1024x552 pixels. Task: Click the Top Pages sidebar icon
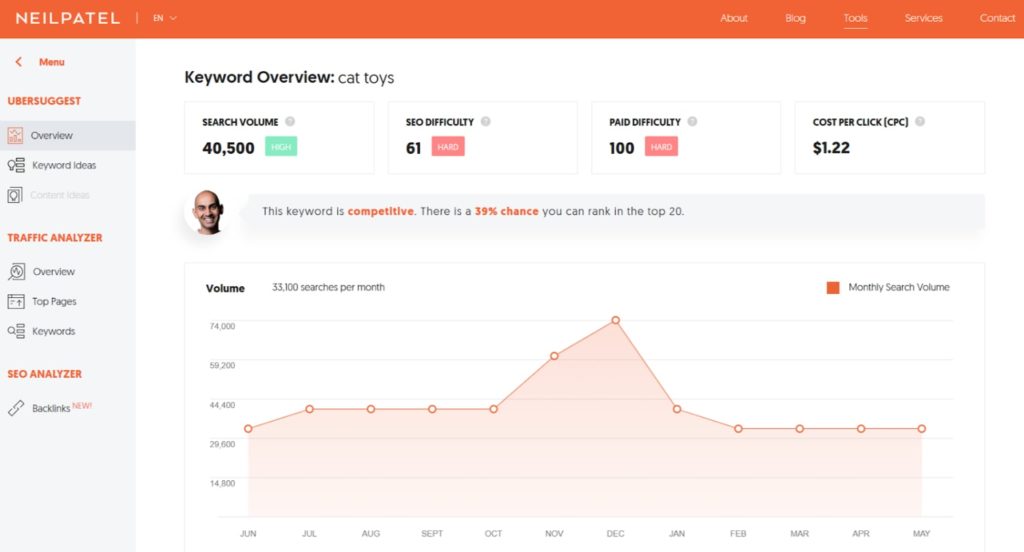point(16,301)
